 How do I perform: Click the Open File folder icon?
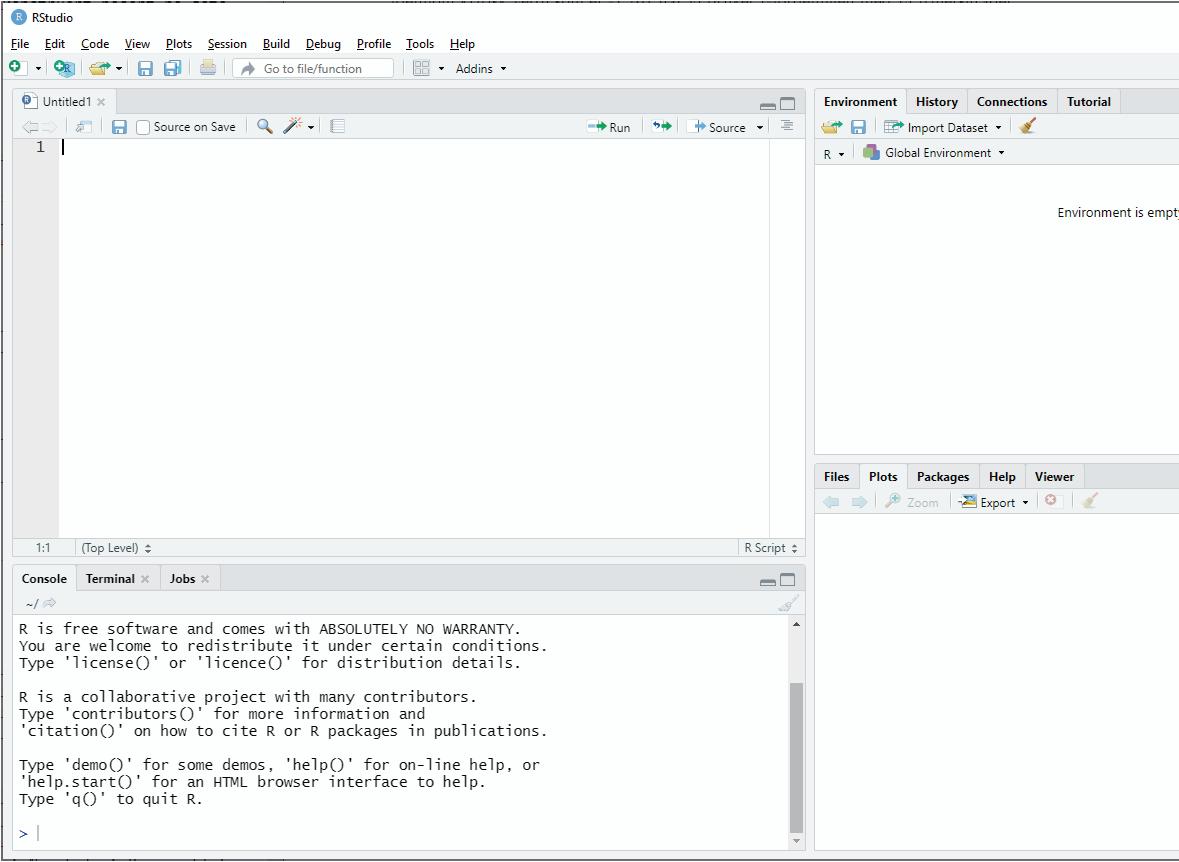[x=99, y=68]
